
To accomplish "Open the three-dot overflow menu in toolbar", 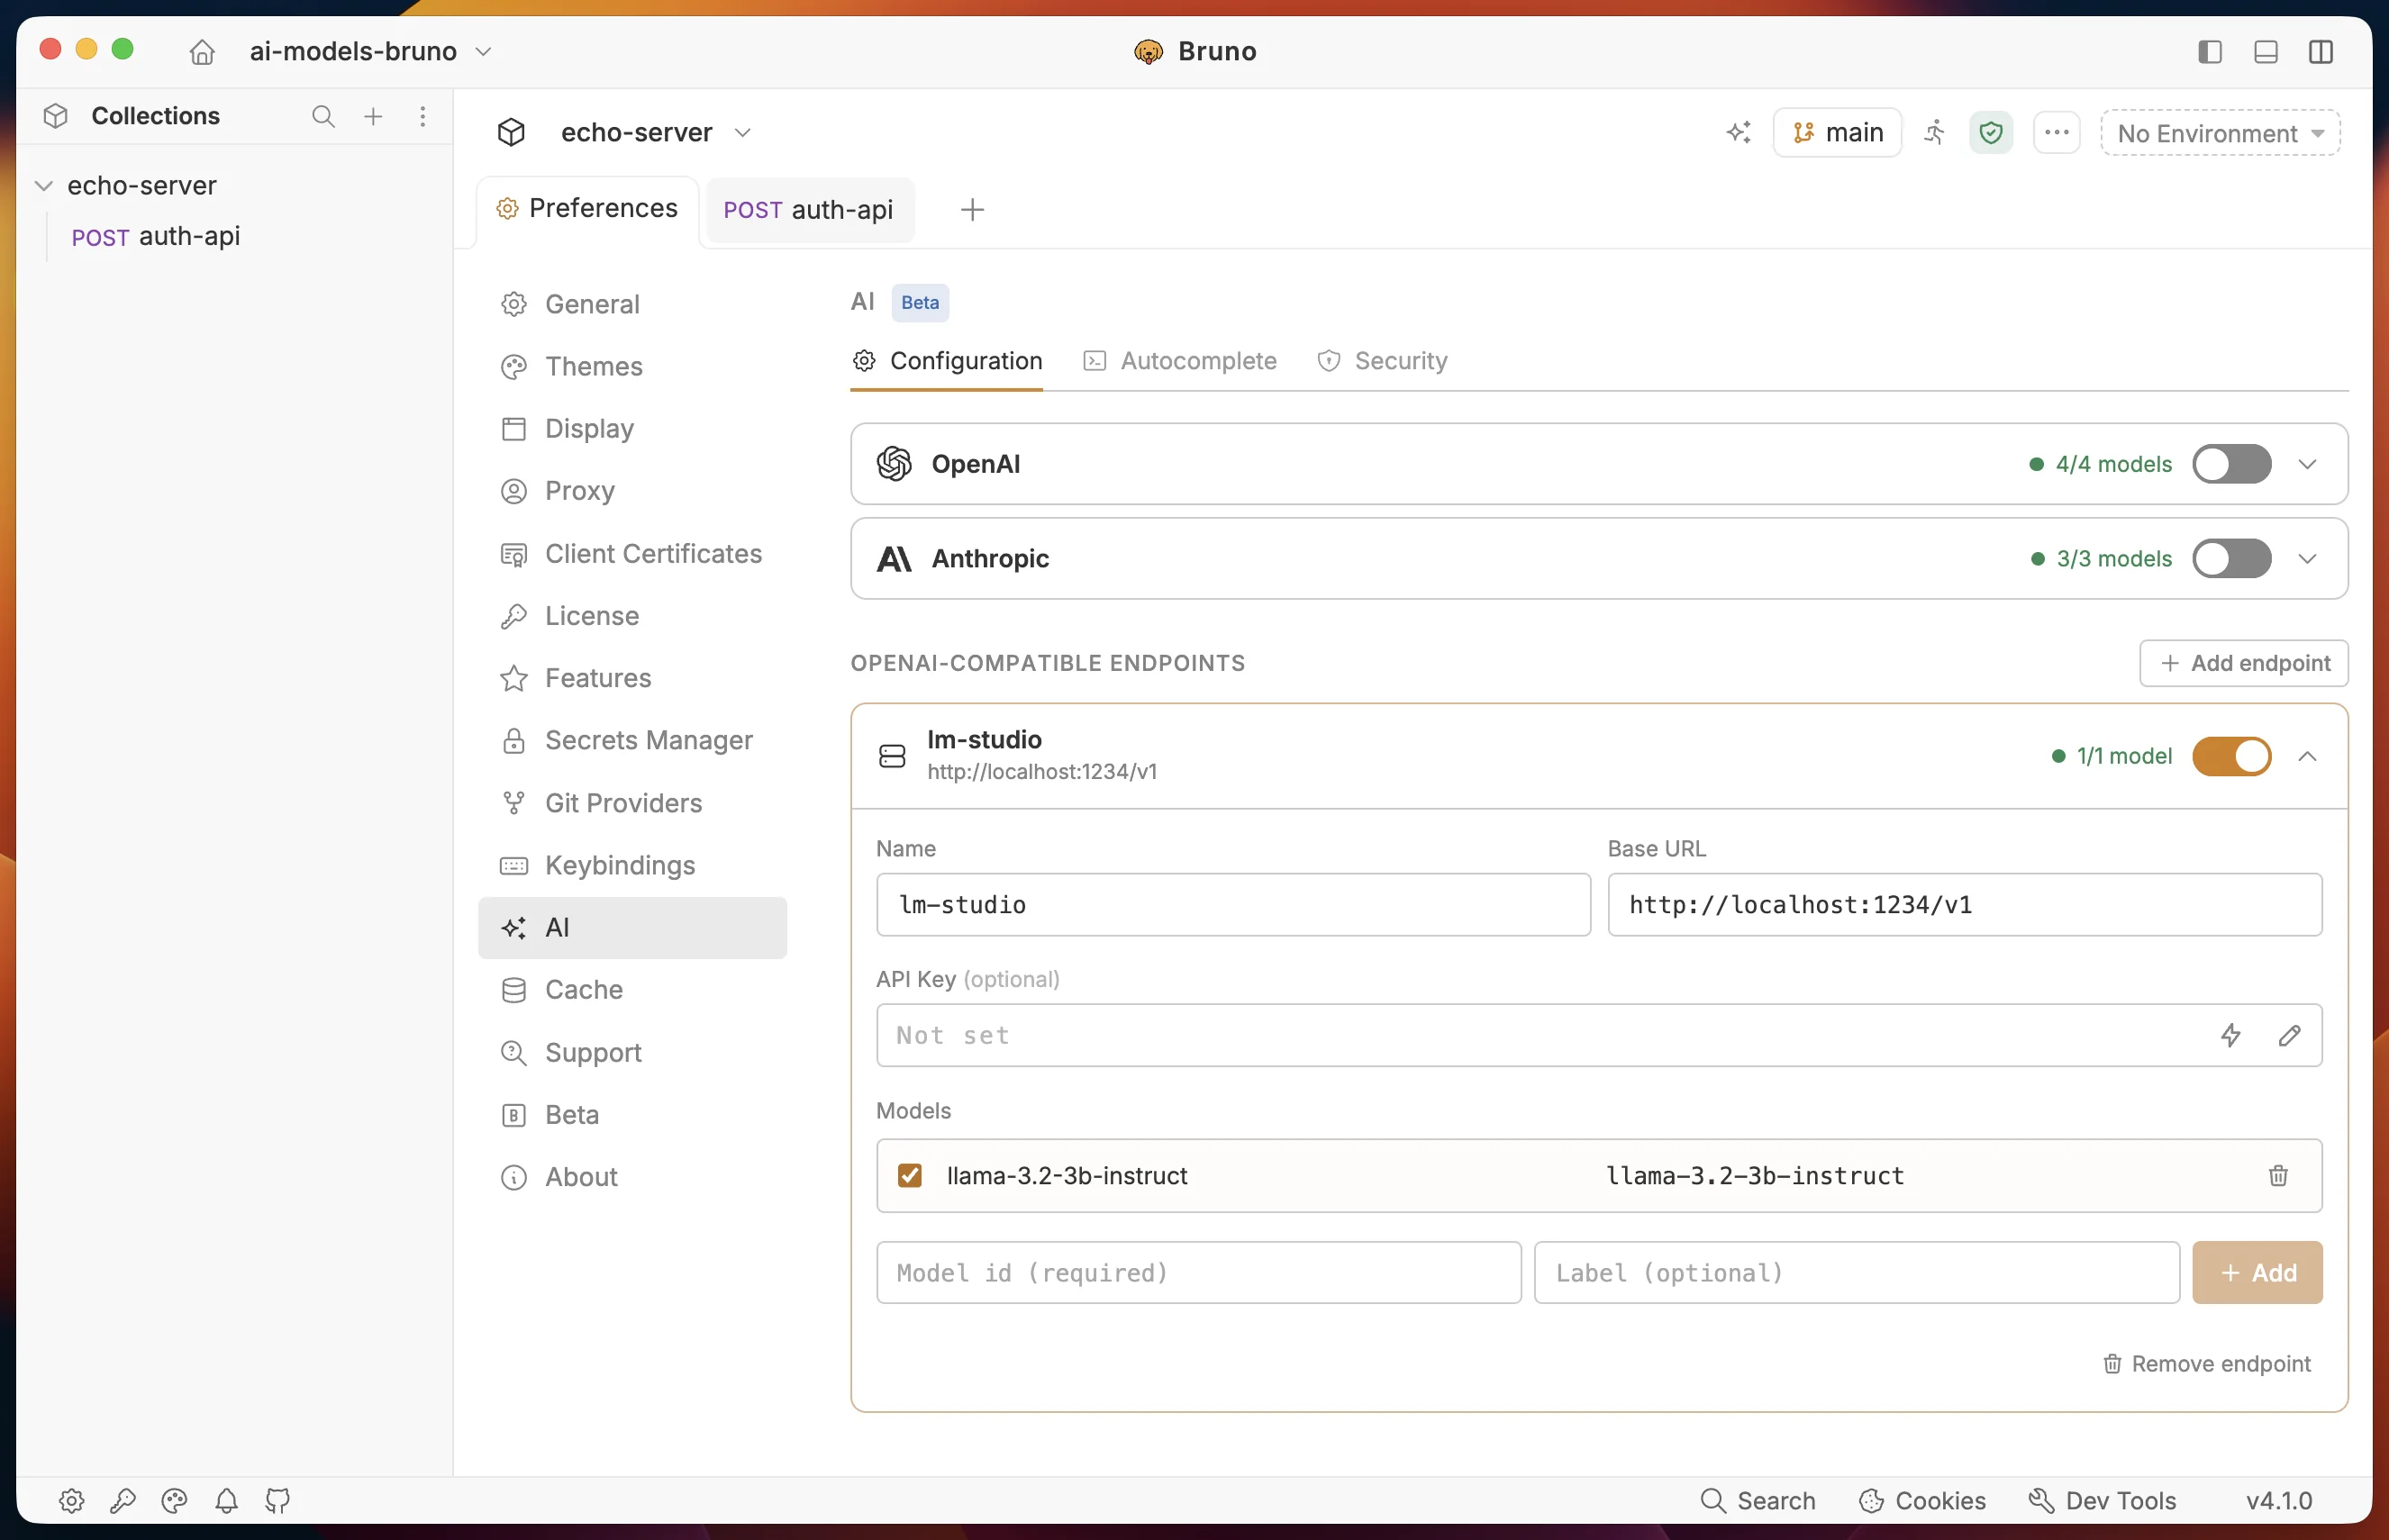I will coord(2057,132).
